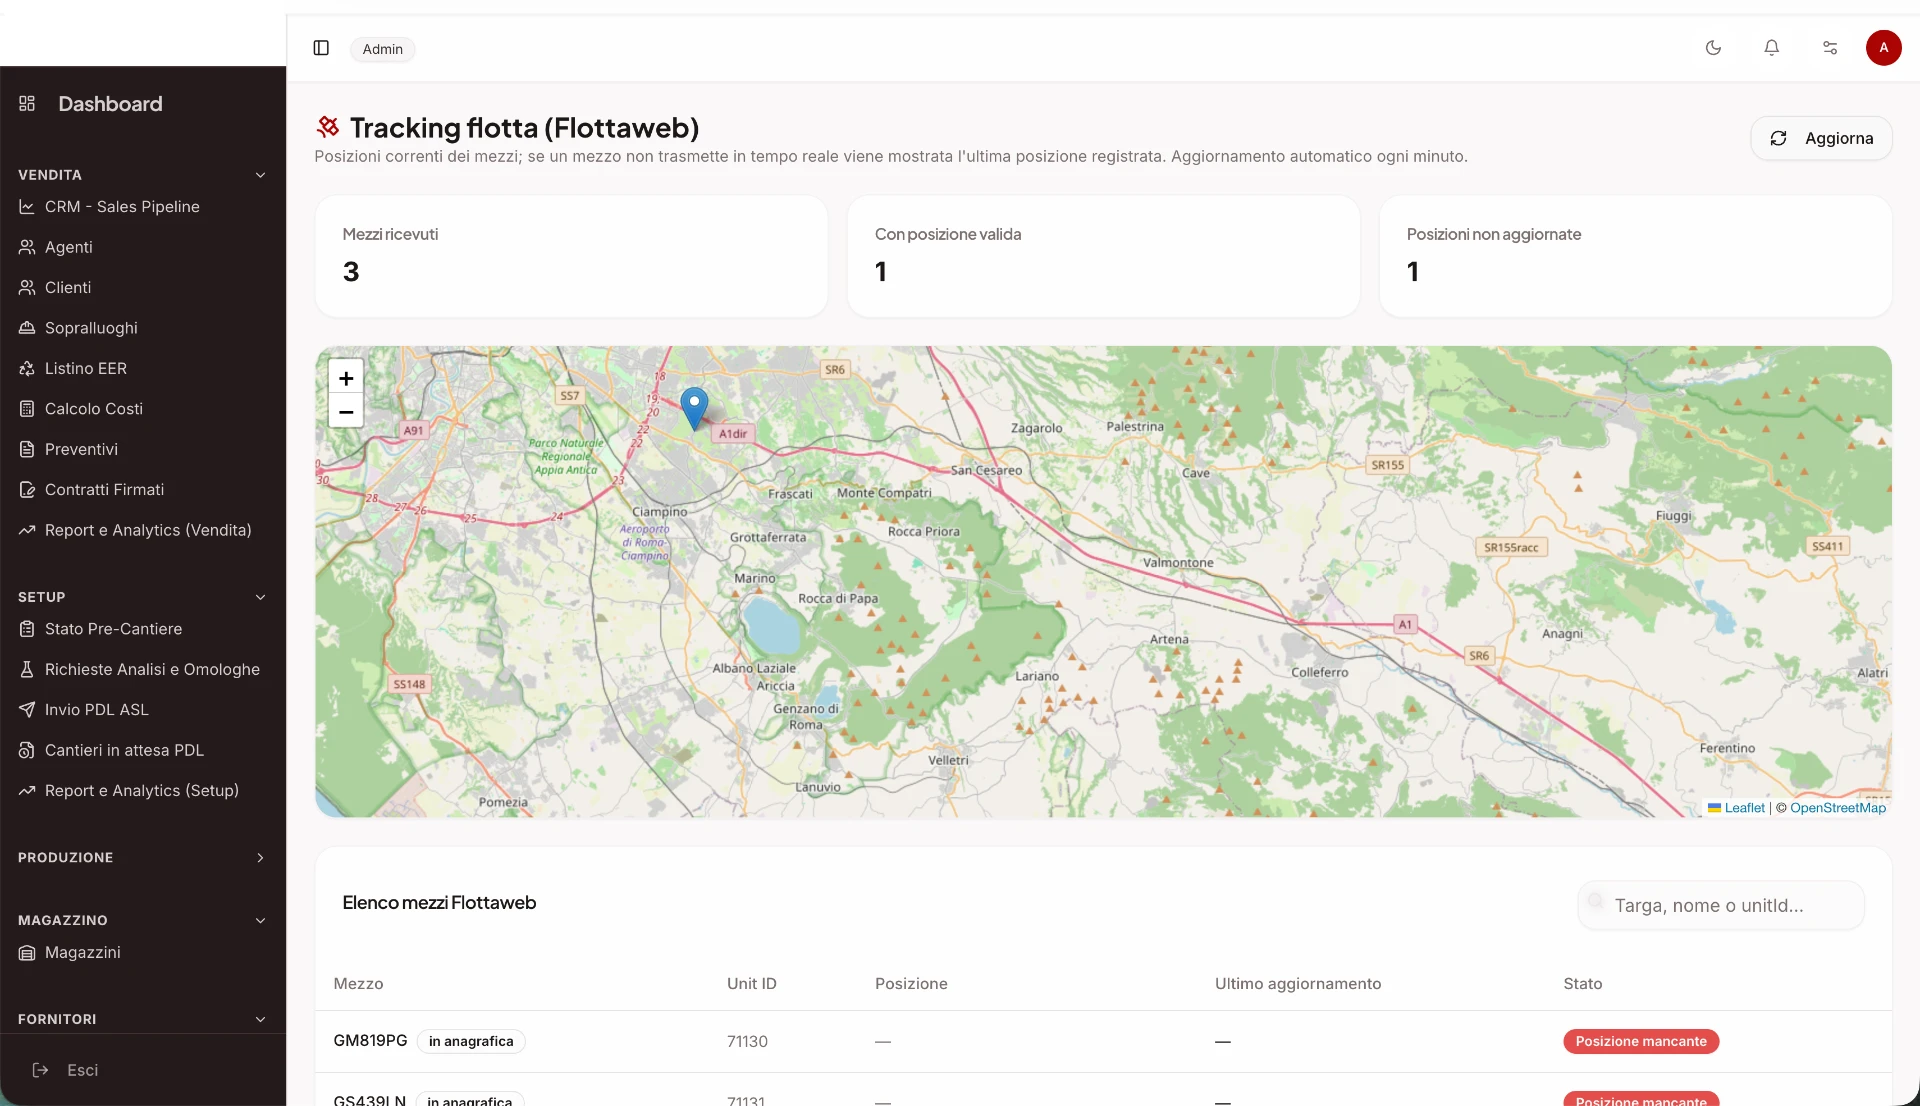
Task: Open Sopralluoghi menu item
Action: [x=91, y=328]
